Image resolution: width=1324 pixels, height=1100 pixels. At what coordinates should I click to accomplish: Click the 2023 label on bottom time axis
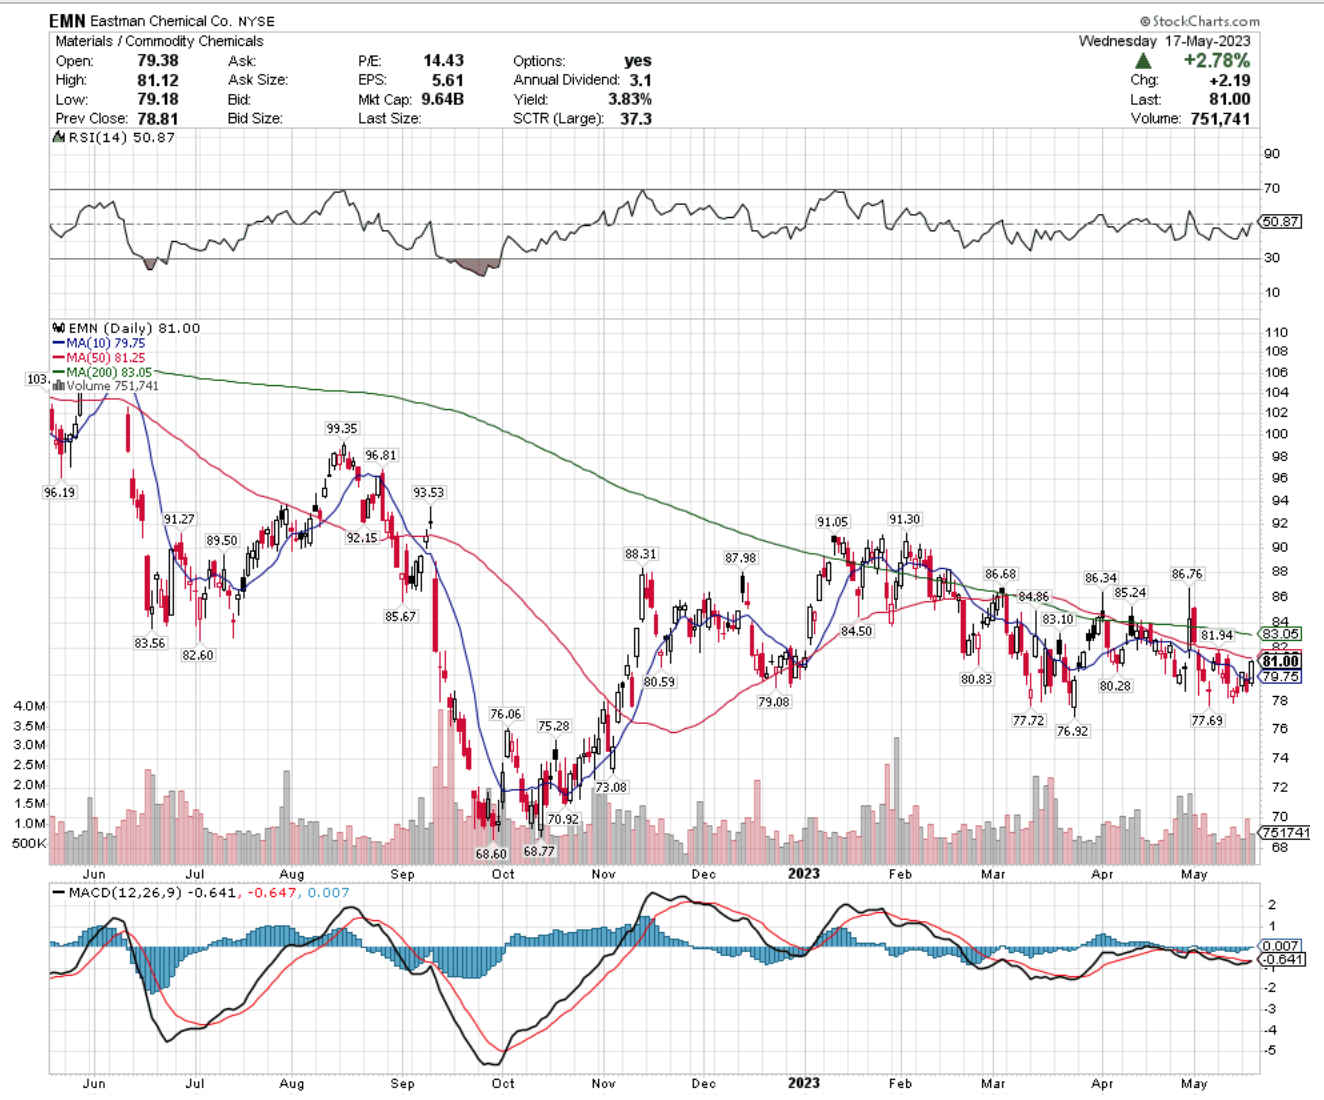[804, 1083]
